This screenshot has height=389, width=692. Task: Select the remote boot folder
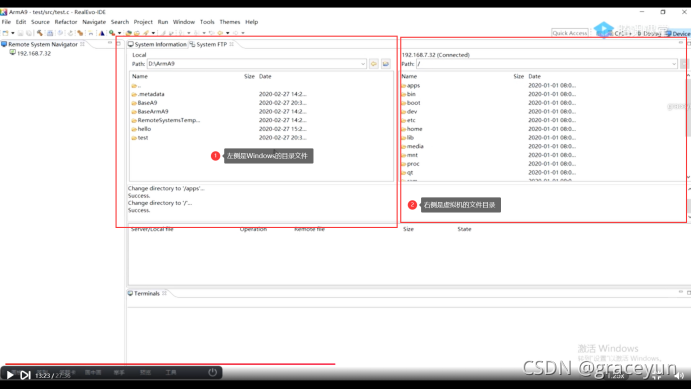point(410,103)
